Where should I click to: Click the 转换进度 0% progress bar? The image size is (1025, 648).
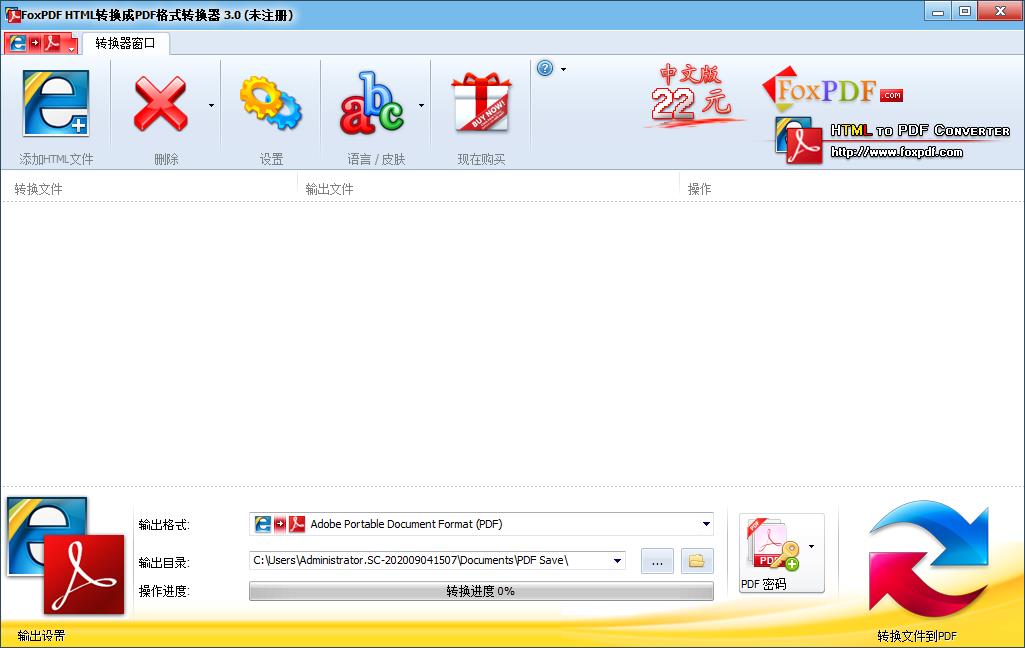pyautogui.click(x=481, y=591)
